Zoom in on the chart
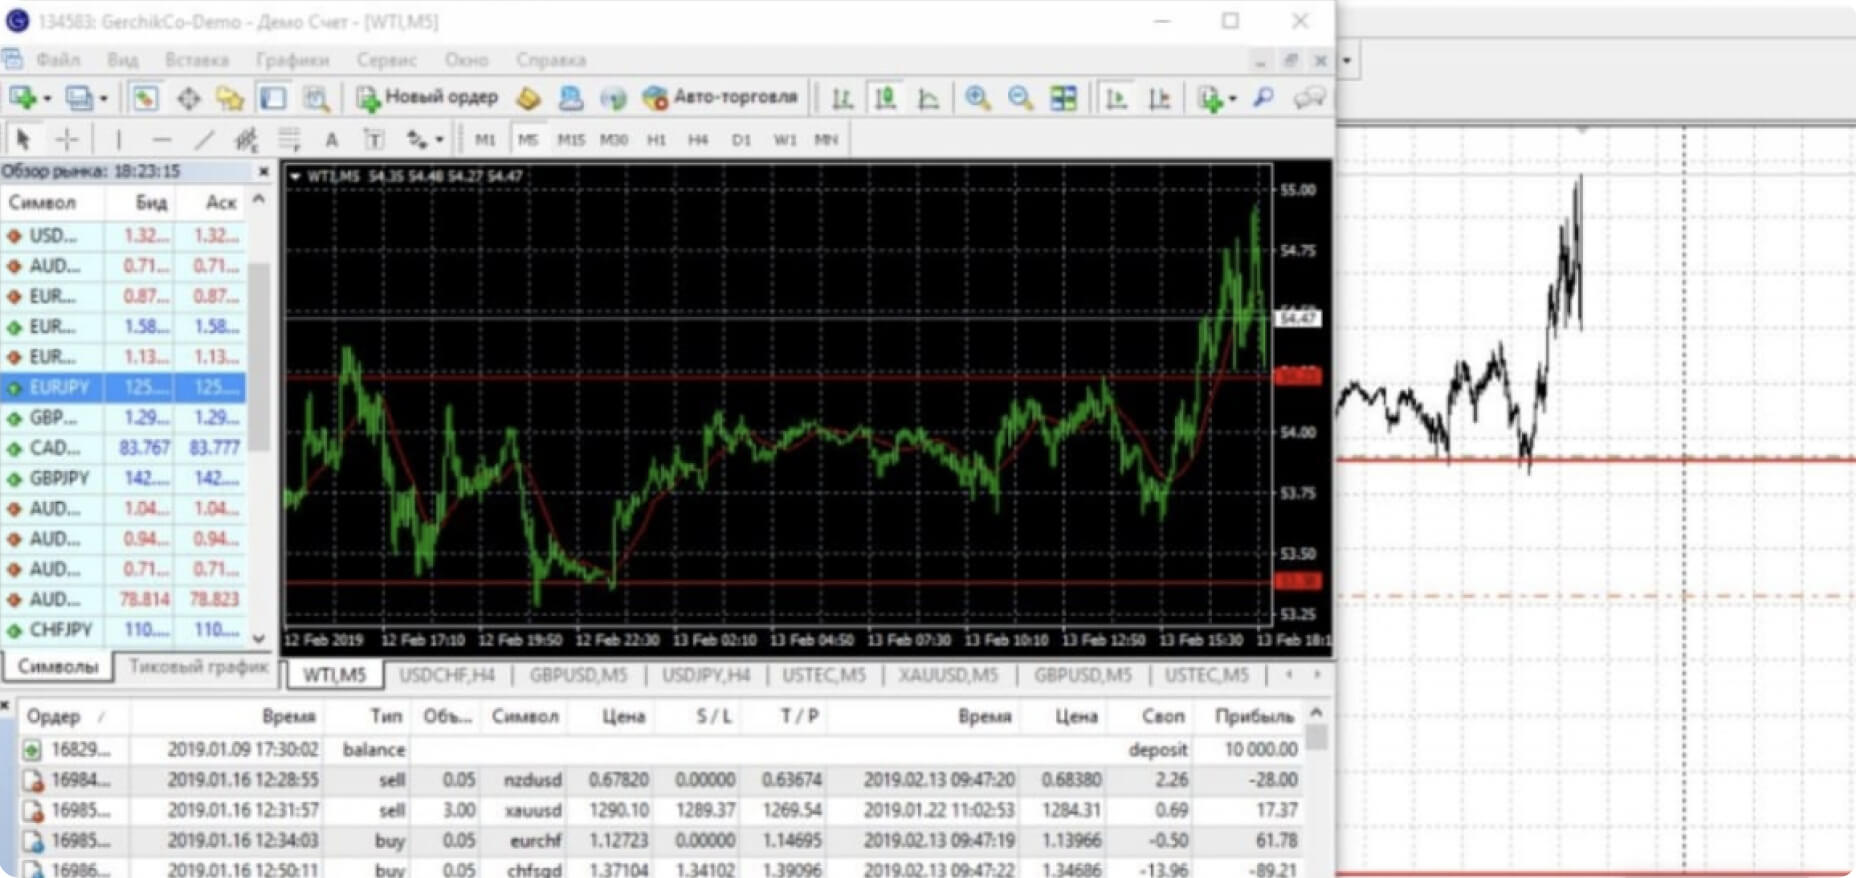1856x878 pixels. coord(977,98)
